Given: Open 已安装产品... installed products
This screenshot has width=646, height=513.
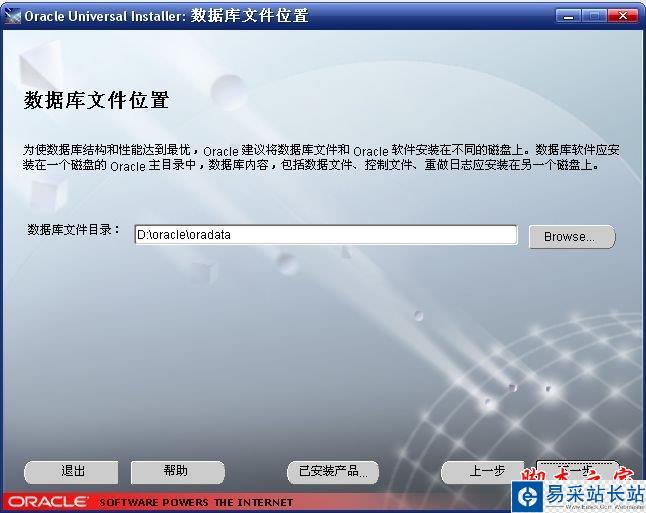Looking at the screenshot, I should 333,472.
